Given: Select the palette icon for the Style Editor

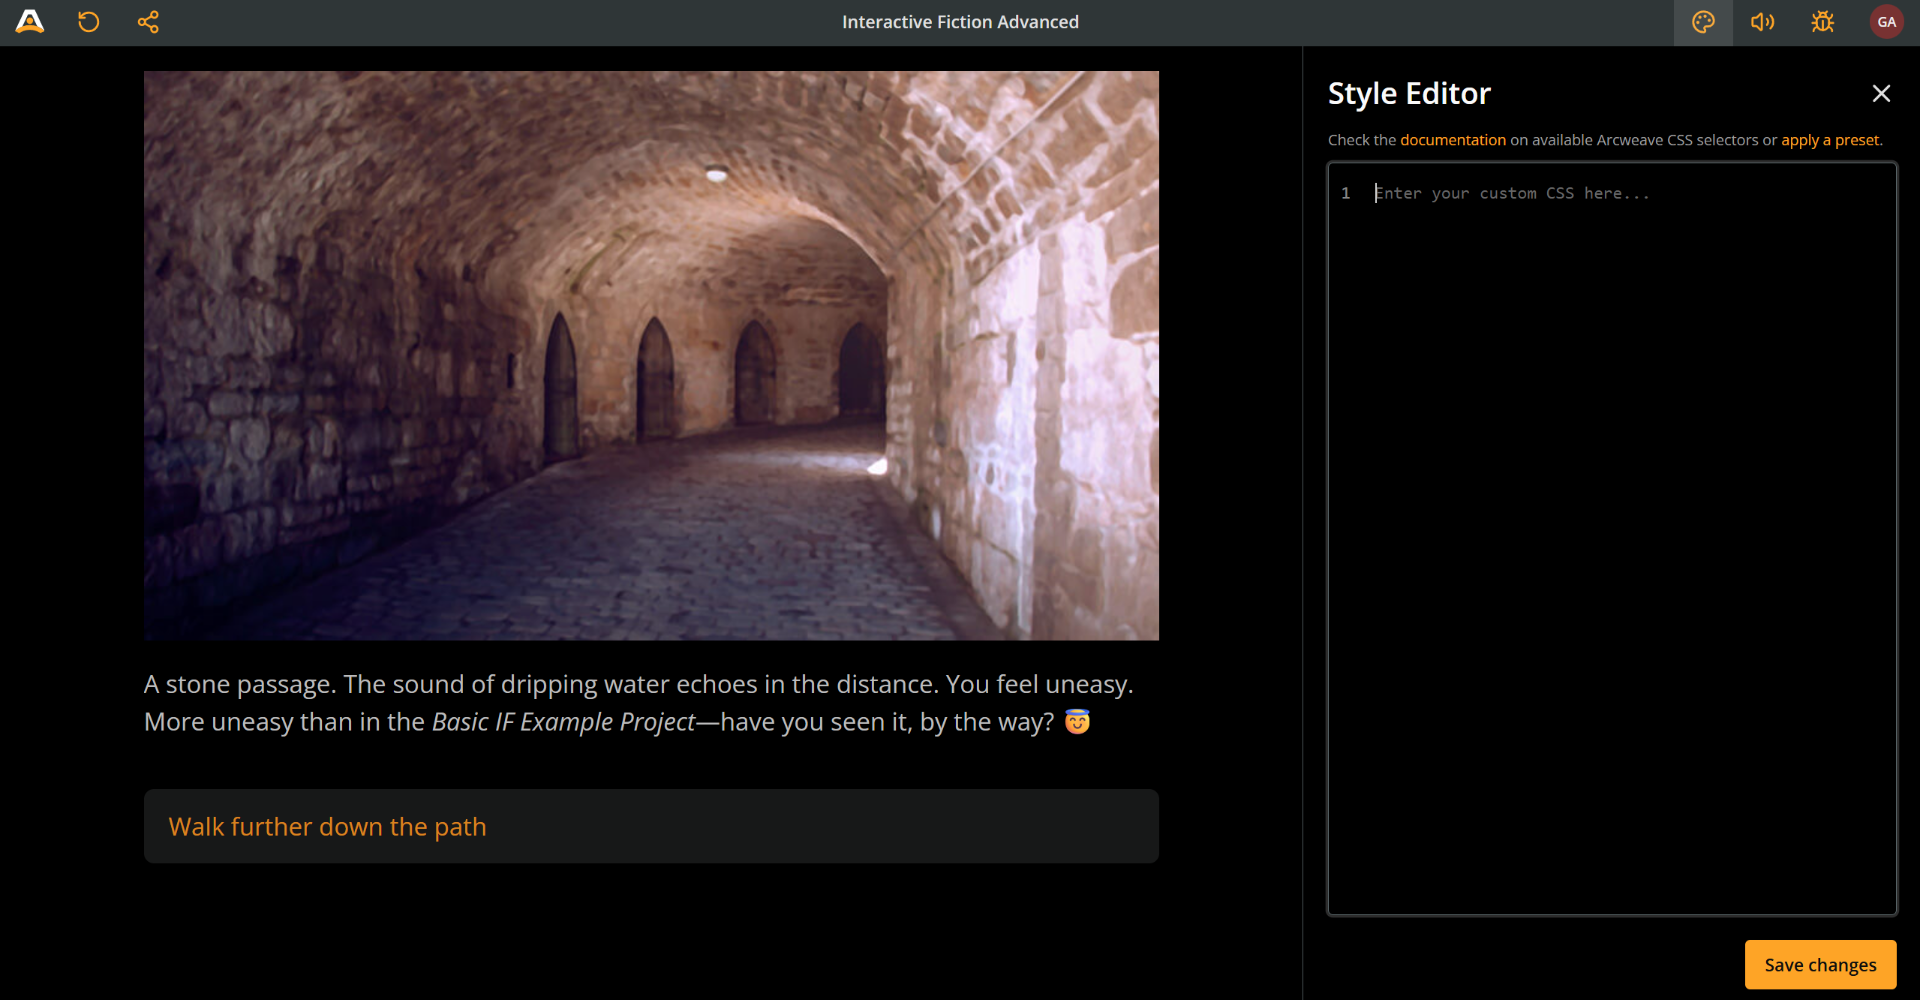Looking at the screenshot, I should tap(1703, 21).
